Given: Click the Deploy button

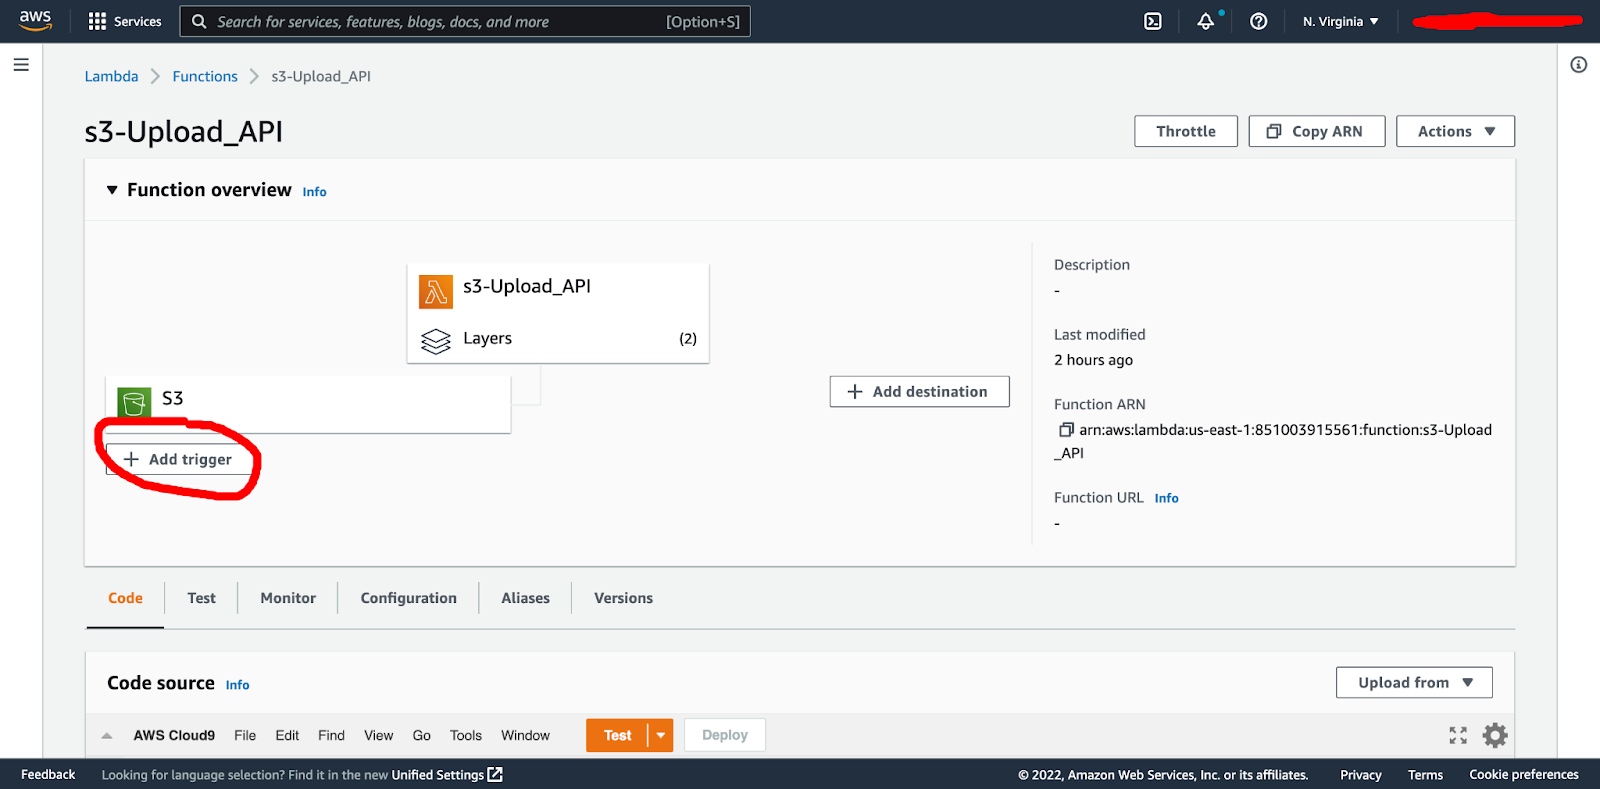Looking at the screenshot, I should [x=724, y=735].
